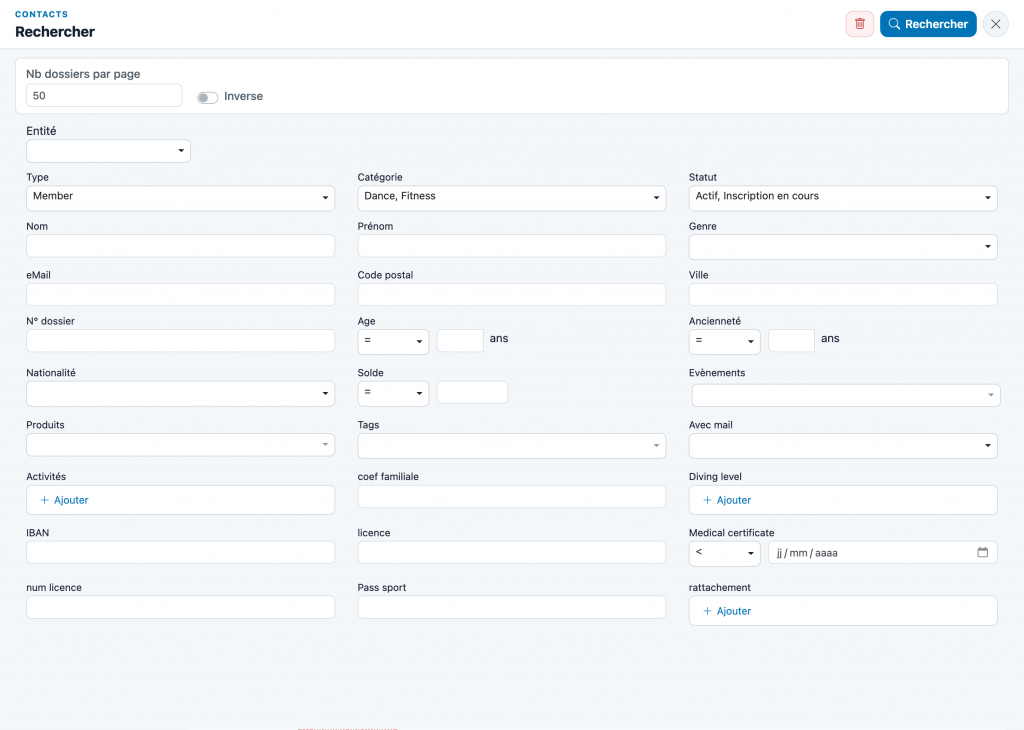
Task: Open the Evènements multi-select dropdown
Action: click(846, 395)
